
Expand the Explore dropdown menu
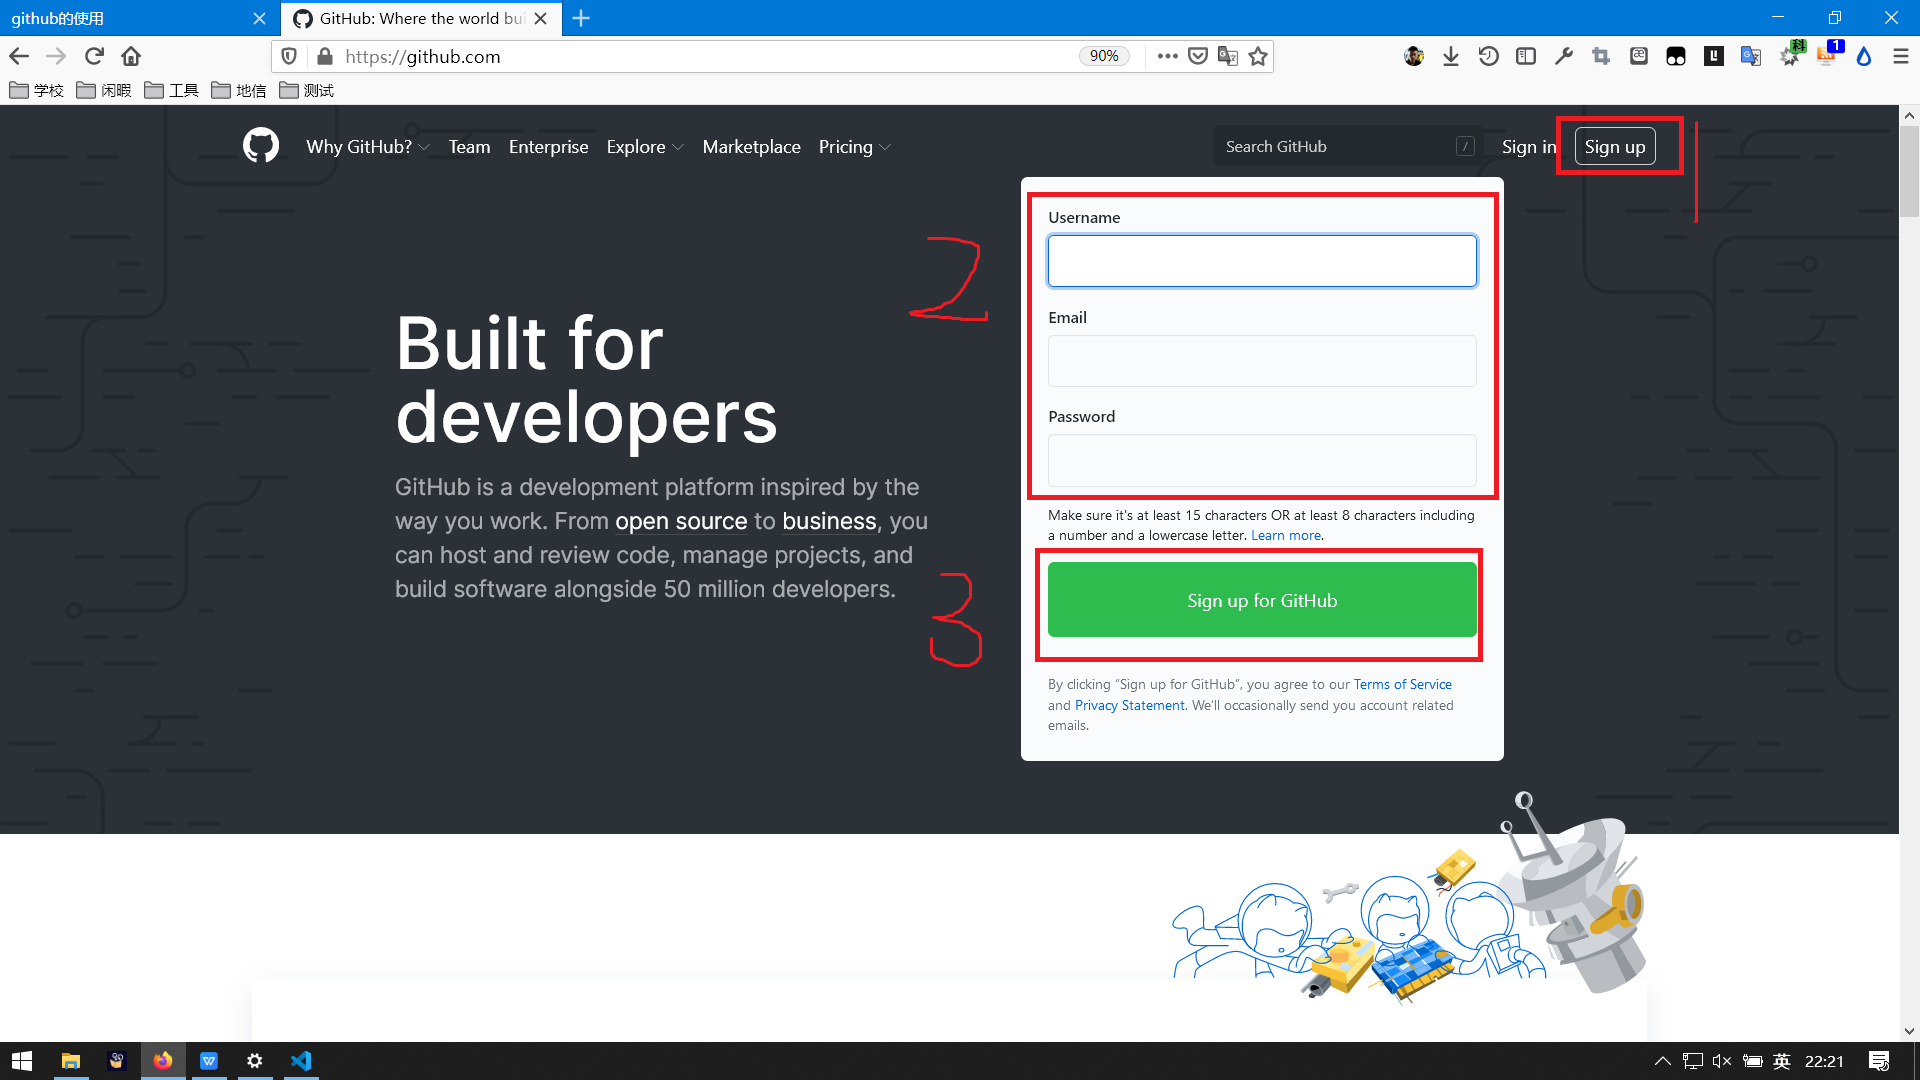[x=645, y=147]
